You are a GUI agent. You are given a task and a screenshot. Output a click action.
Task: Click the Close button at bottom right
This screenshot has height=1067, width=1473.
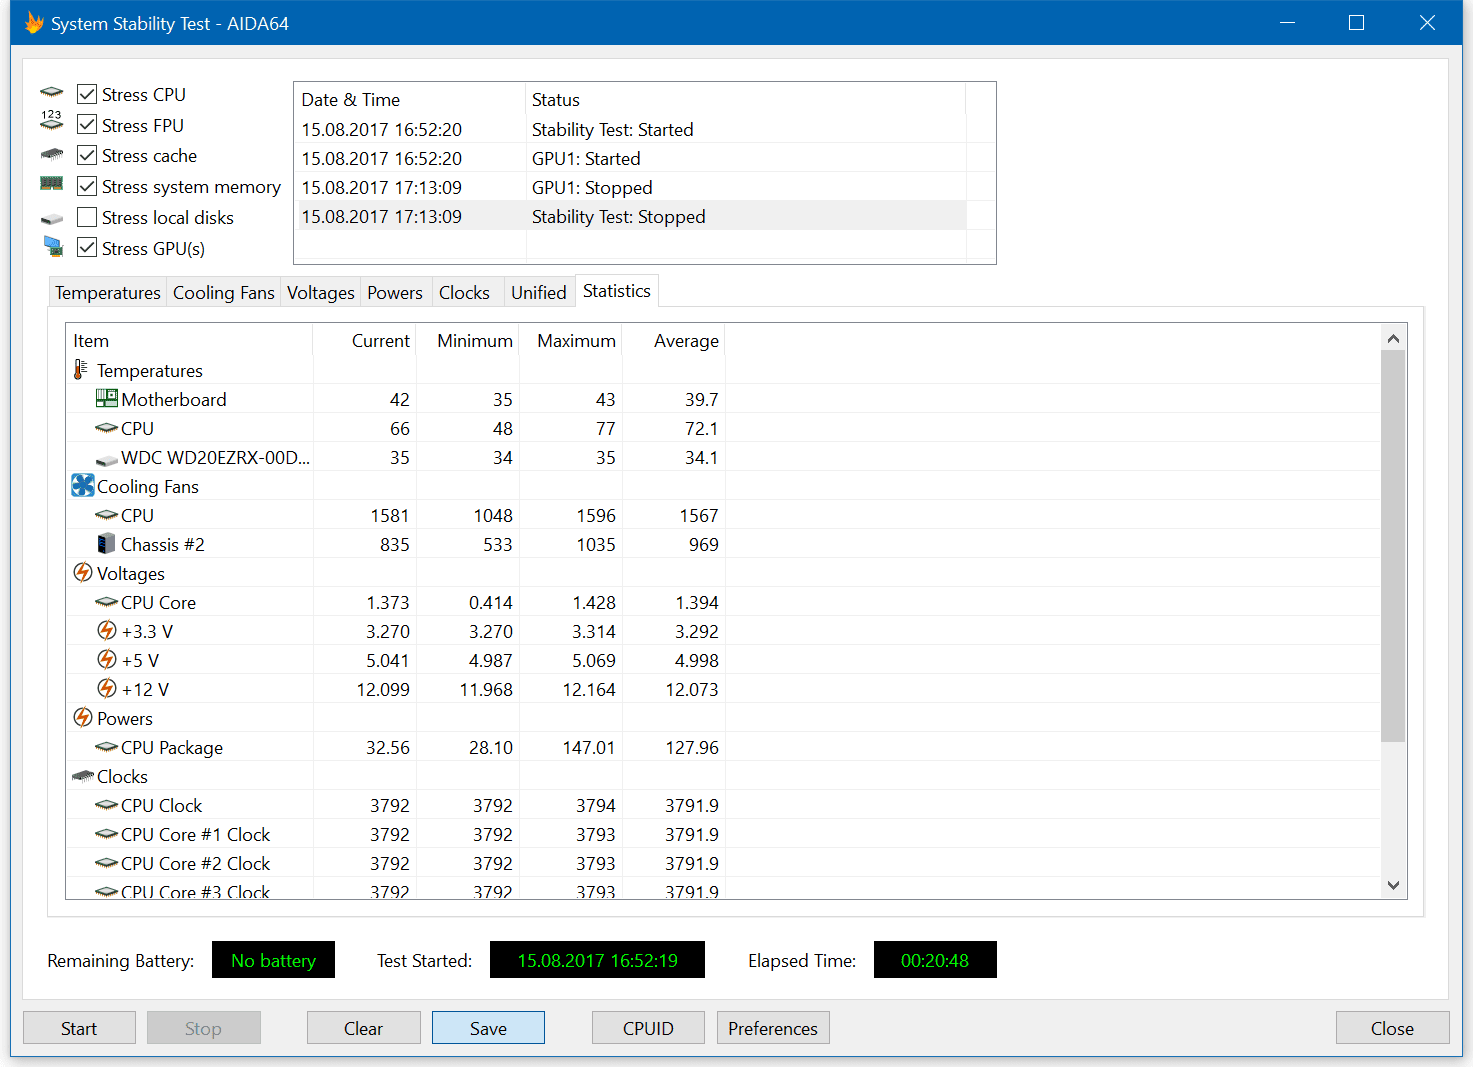tap(1392, 1028)
